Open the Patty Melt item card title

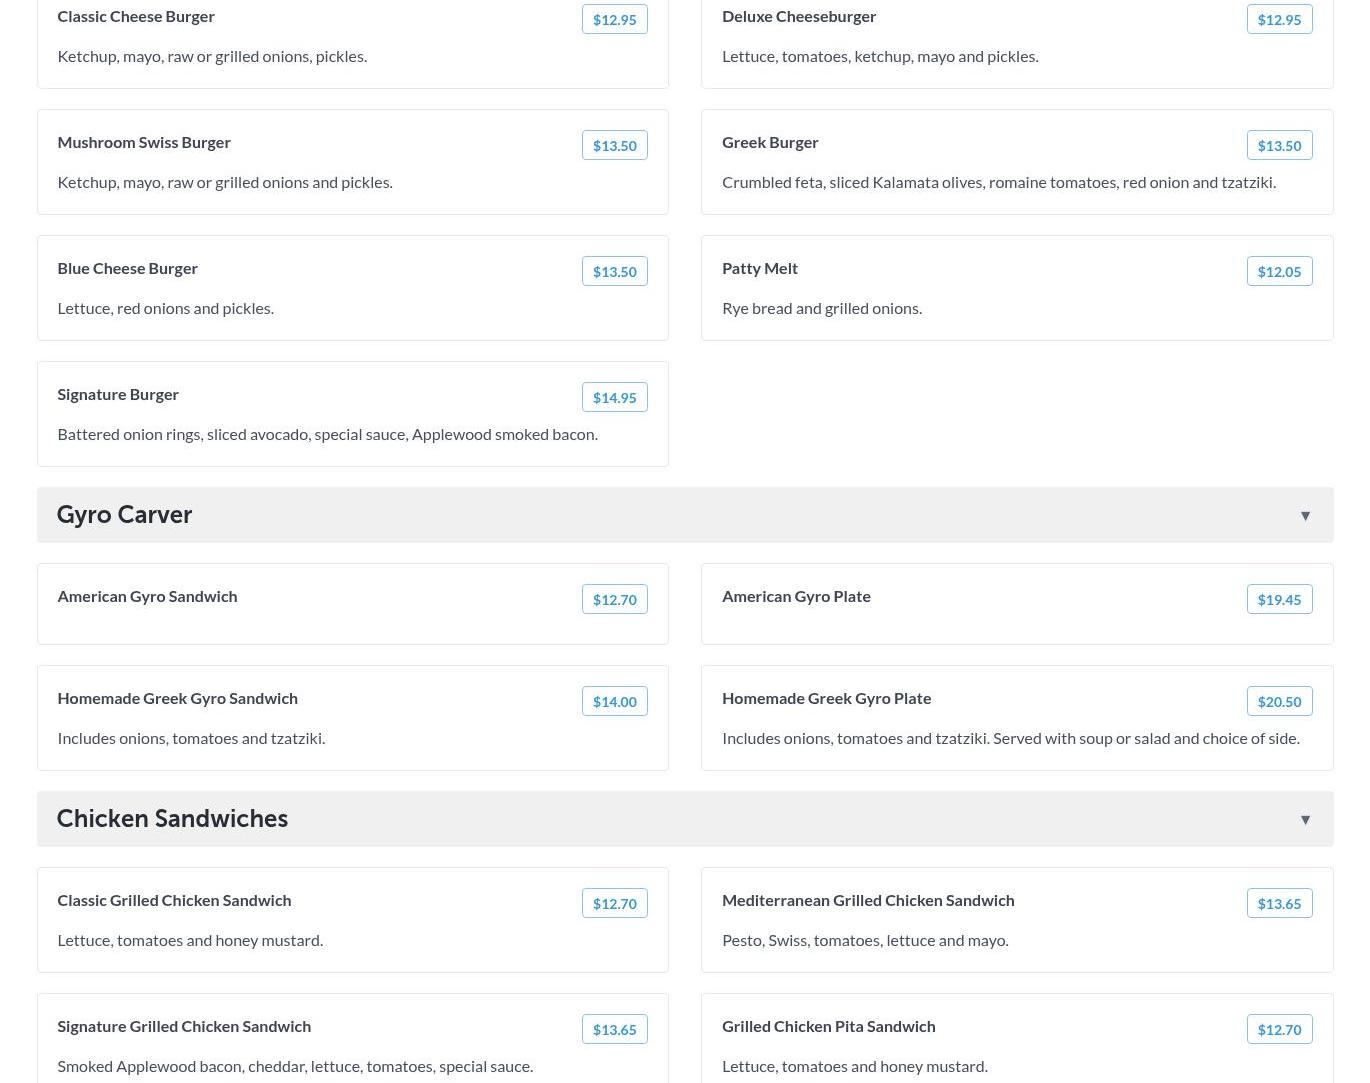click(x=760, y=268)
